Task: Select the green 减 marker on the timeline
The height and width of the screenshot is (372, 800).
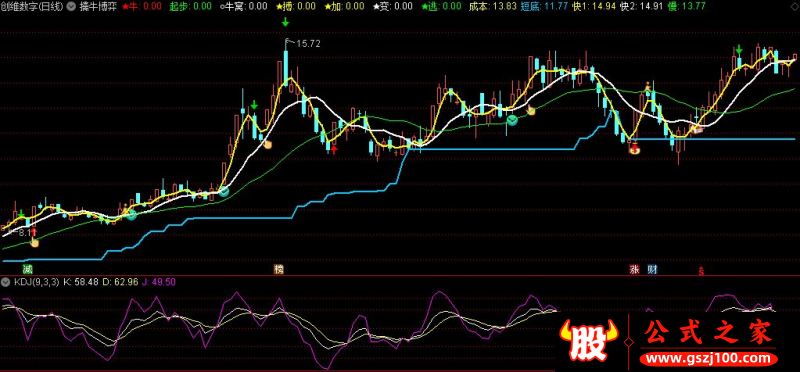Action: (27, 269)
